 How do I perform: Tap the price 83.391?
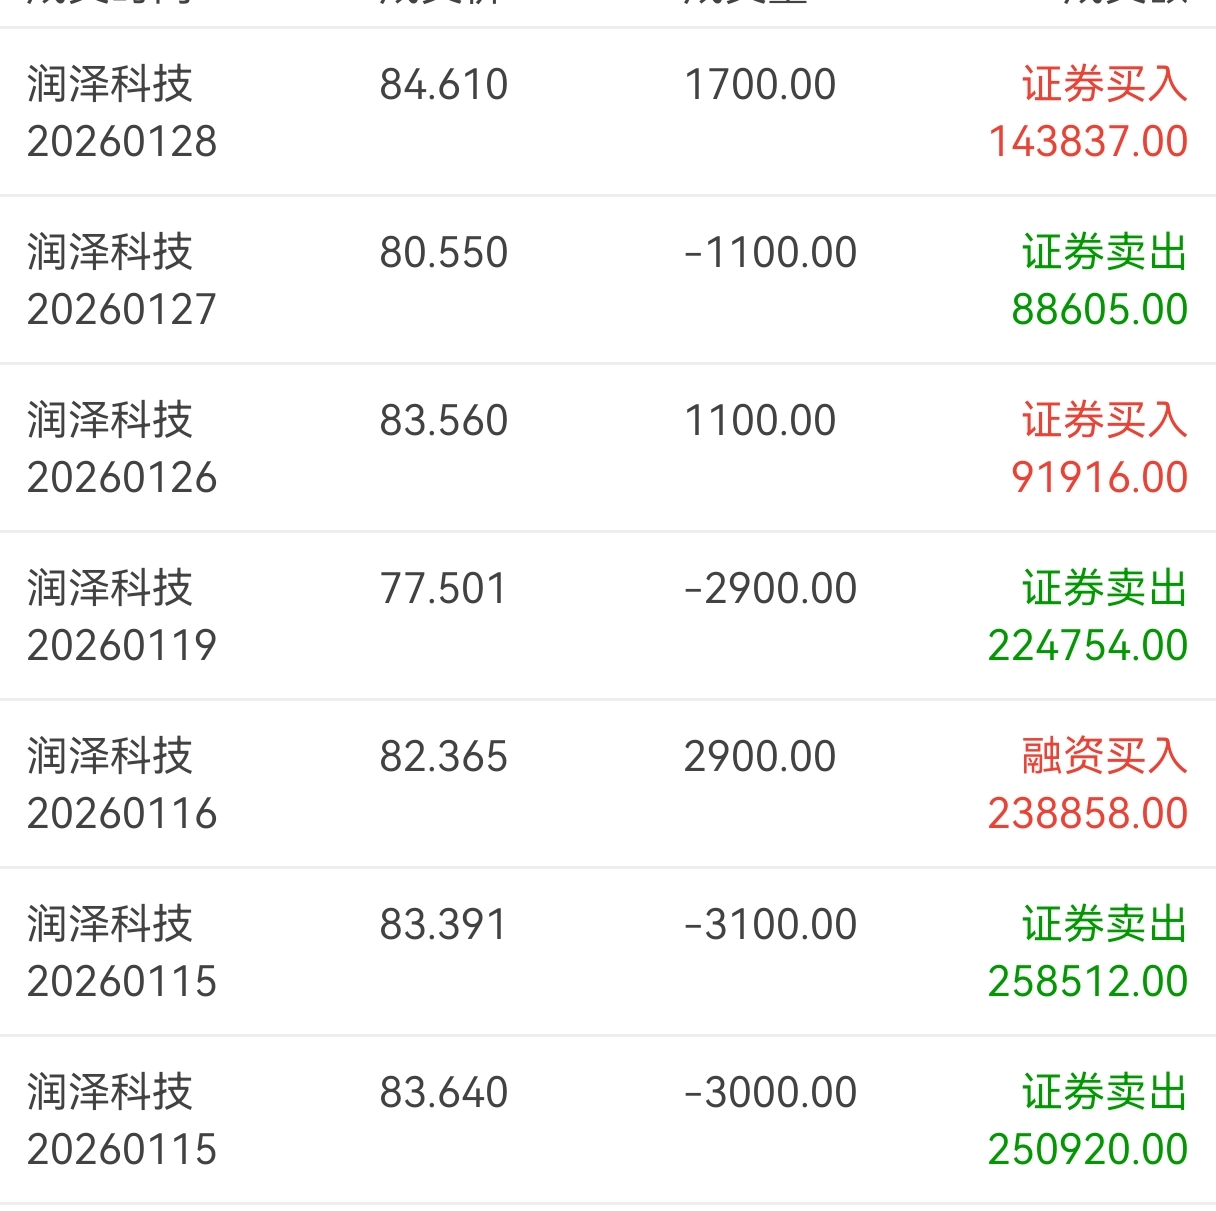[443, 924]
